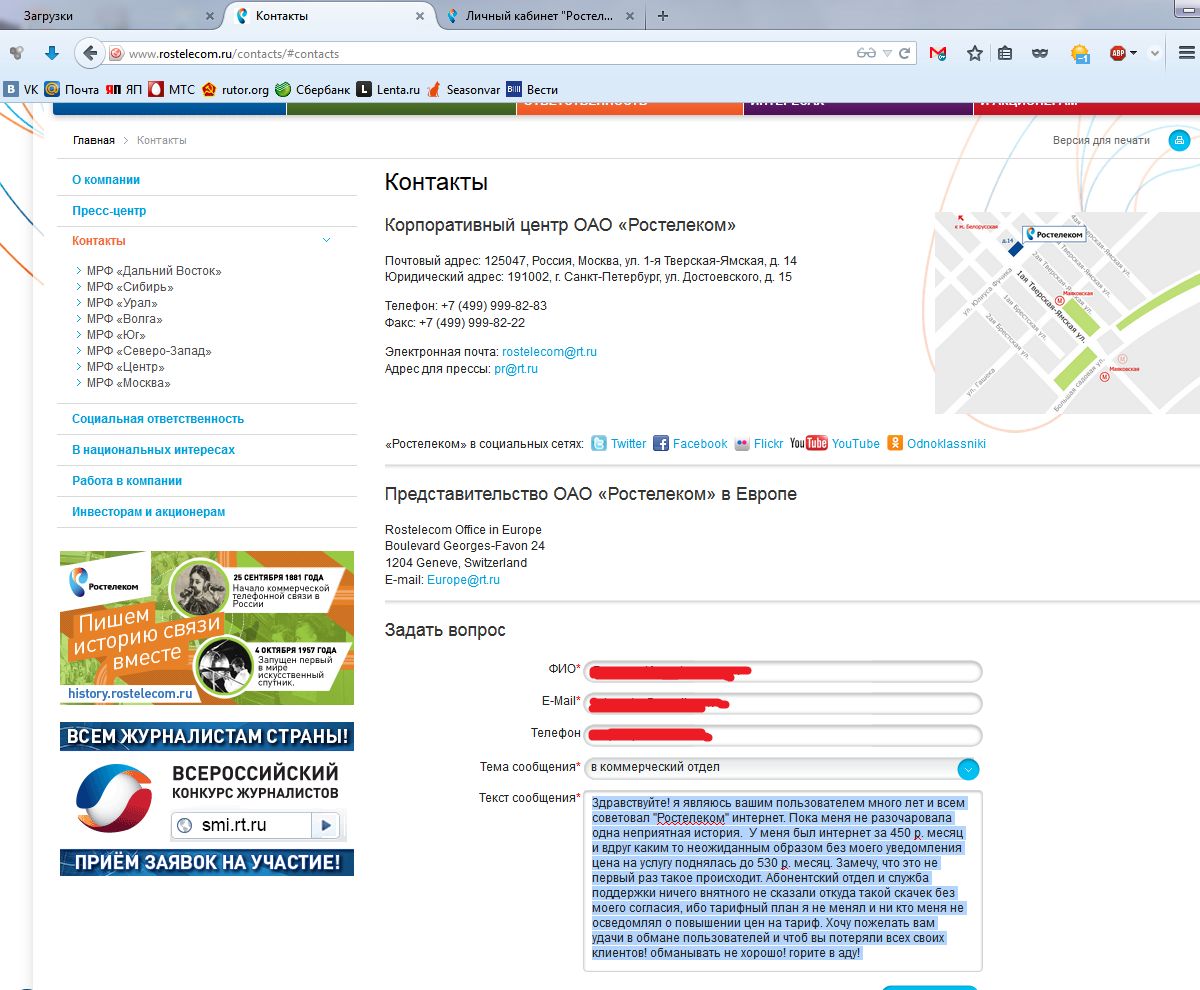
Task: Open the ЯП bookmark
Action: (x=125, y=89)
